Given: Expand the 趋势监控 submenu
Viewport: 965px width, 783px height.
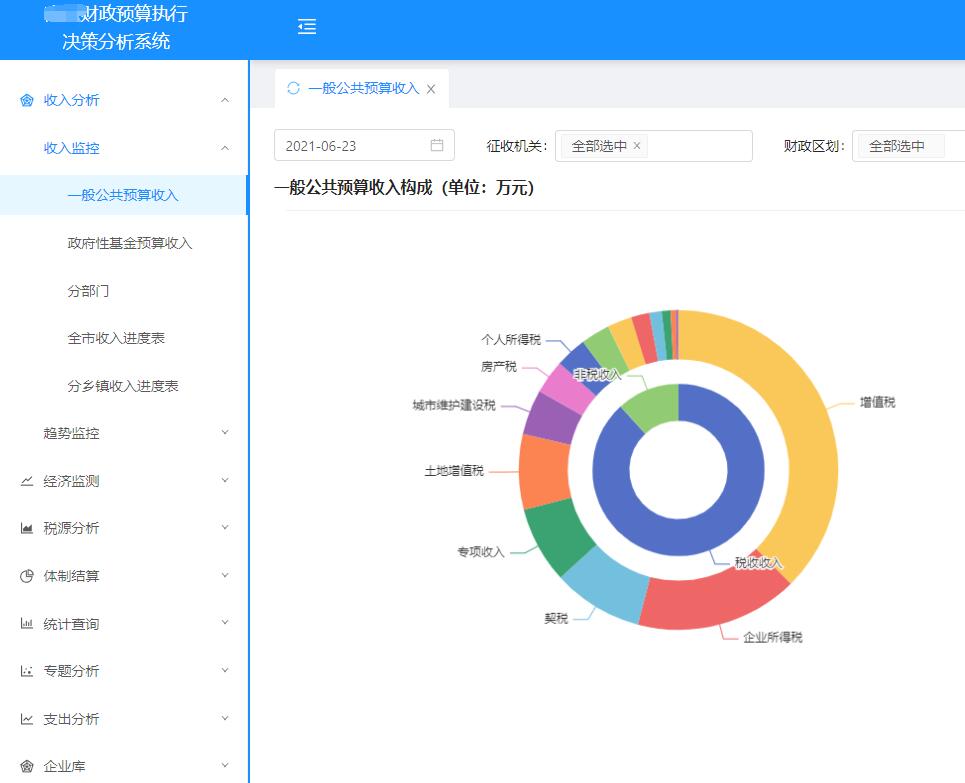Looking at the screenshot, I should [x=224, y=433].
